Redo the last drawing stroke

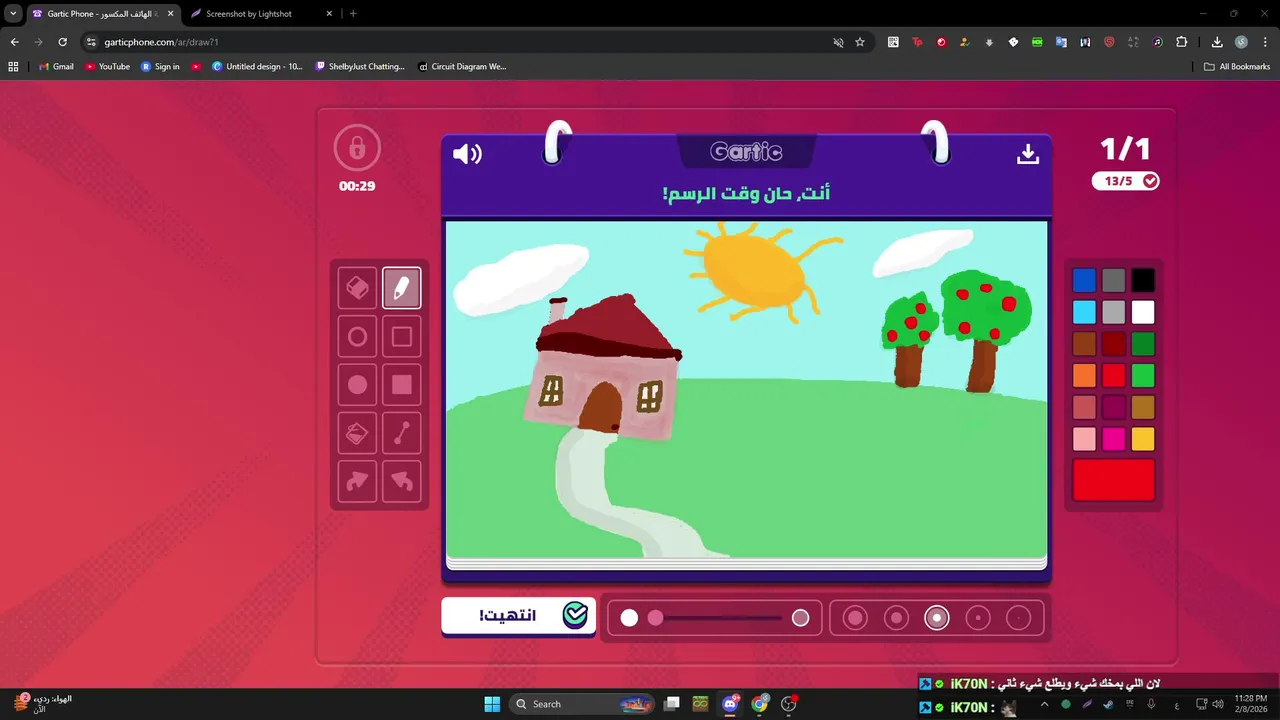point(357,481)
